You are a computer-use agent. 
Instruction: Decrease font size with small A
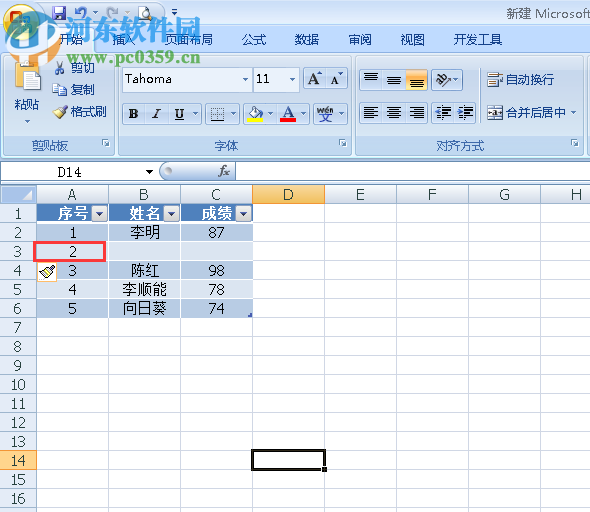336,79
